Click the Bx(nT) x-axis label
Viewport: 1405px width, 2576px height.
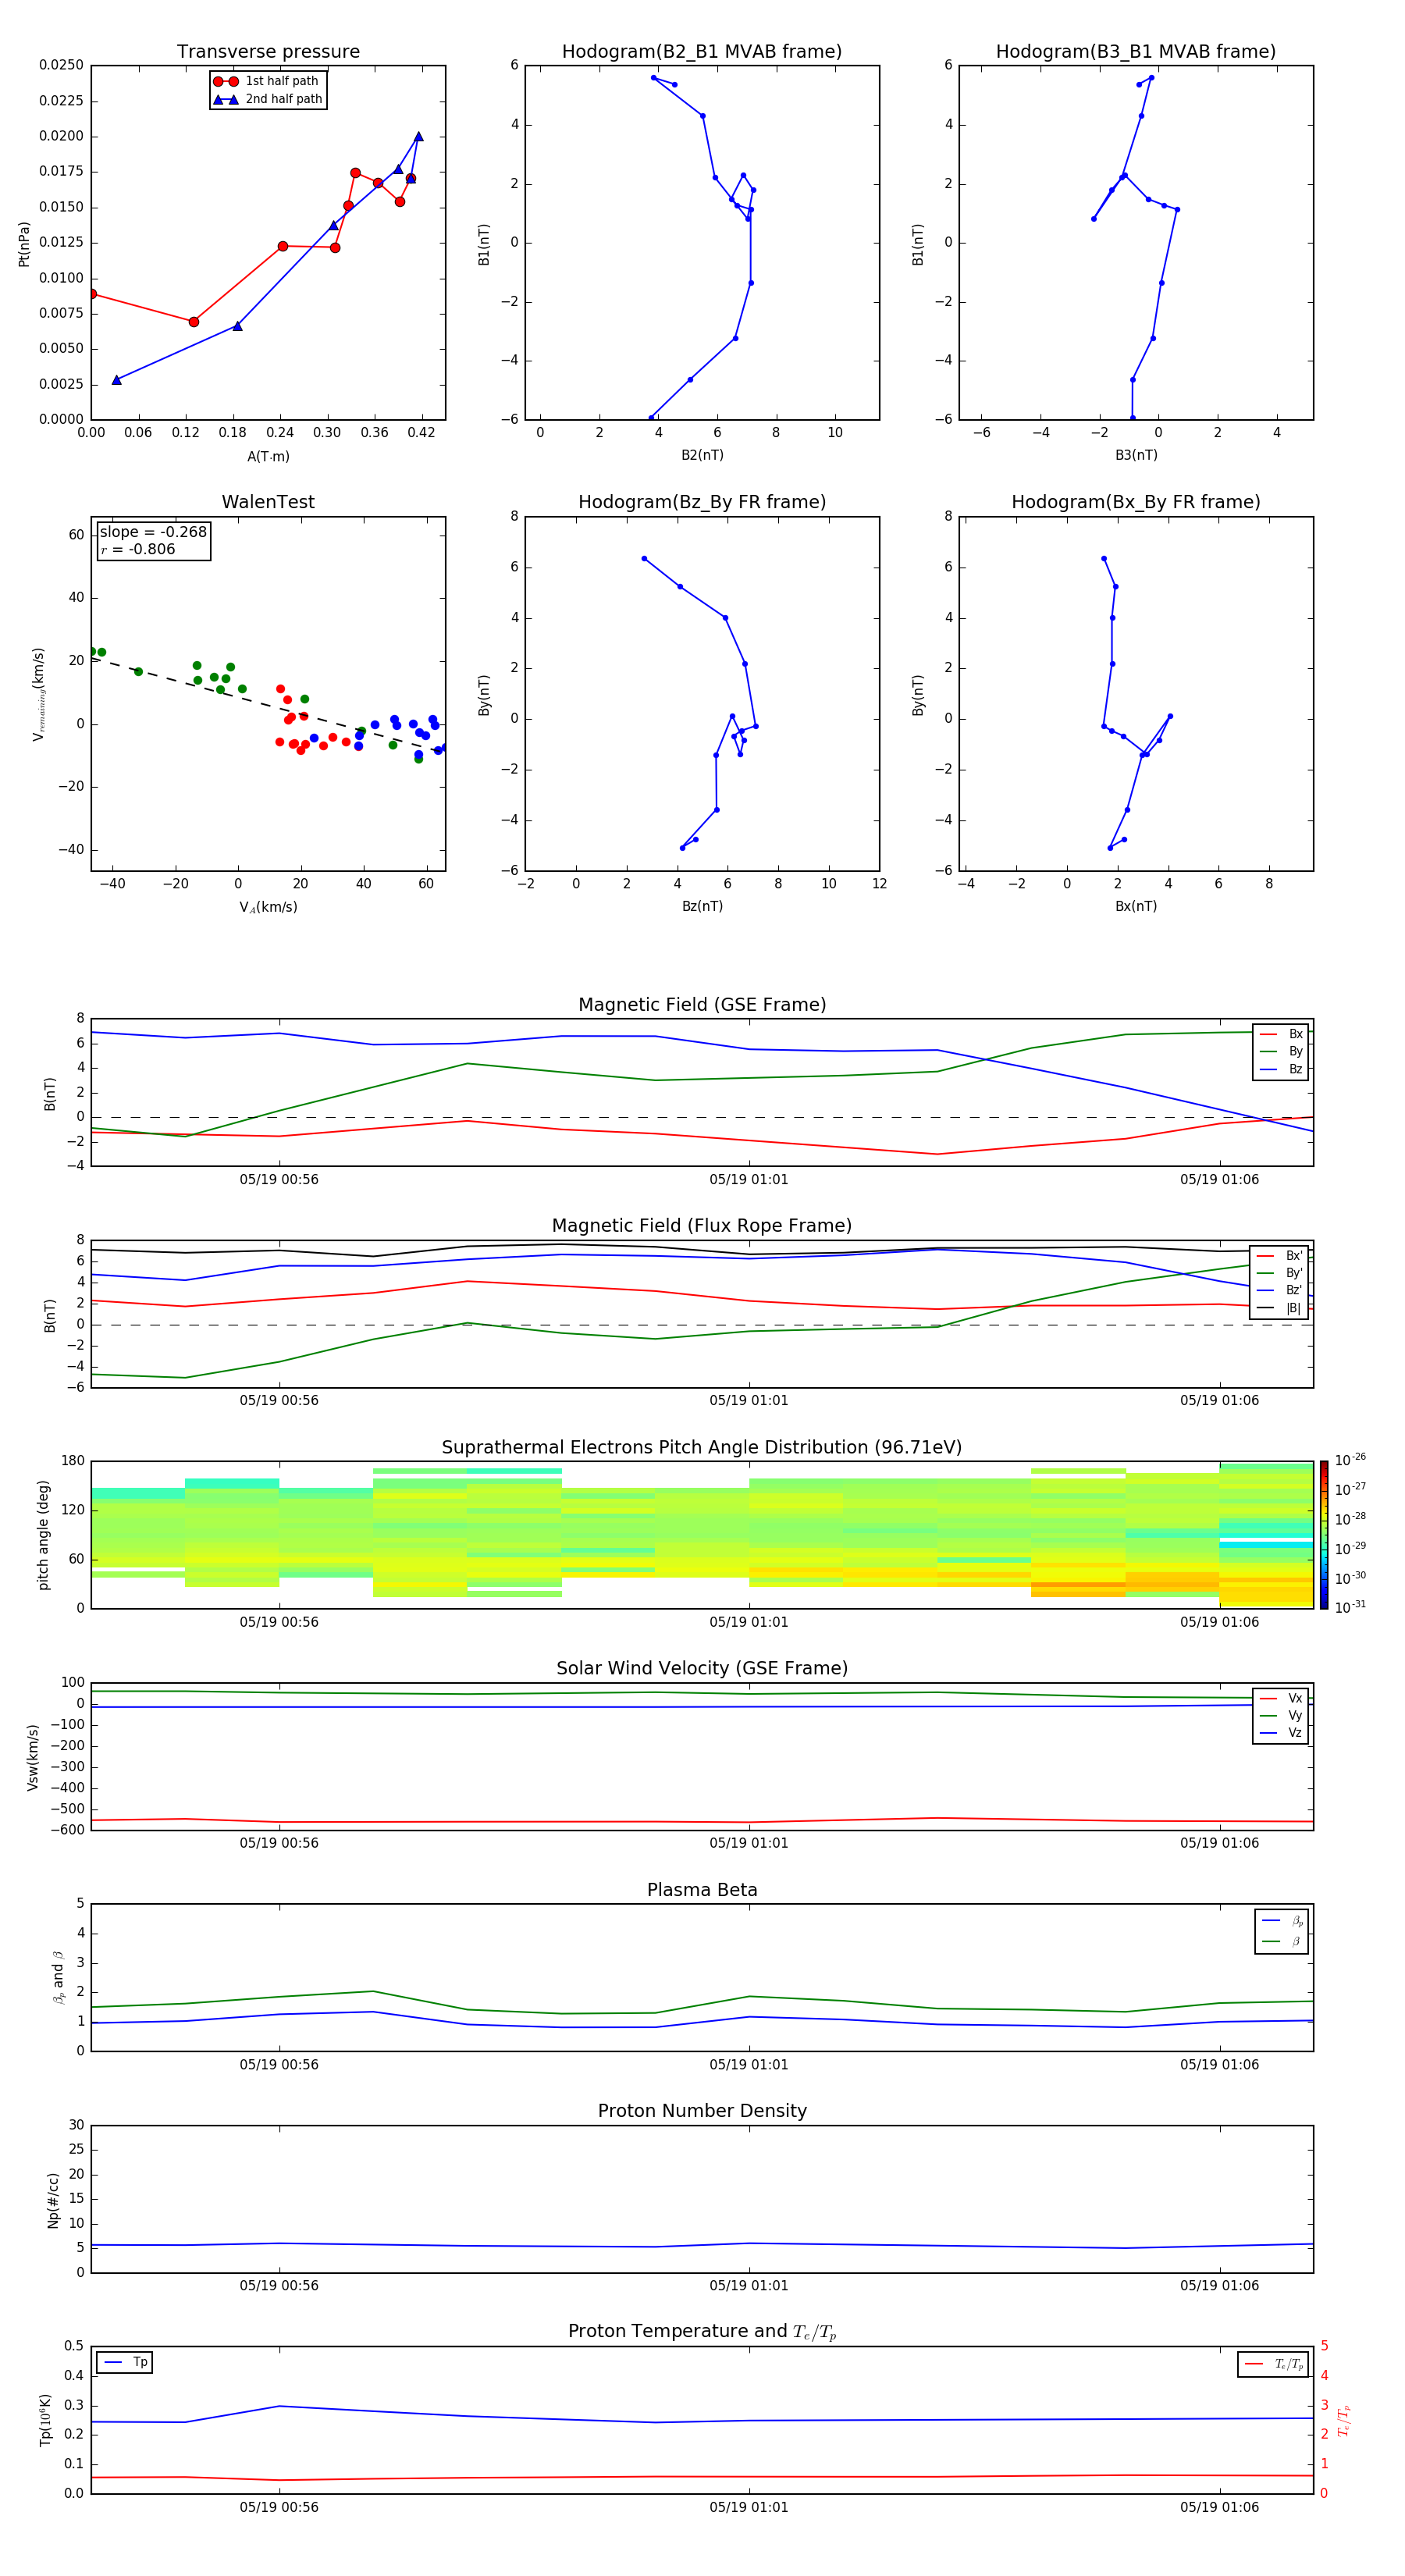pyautogui.click(x=1136, y=906)
